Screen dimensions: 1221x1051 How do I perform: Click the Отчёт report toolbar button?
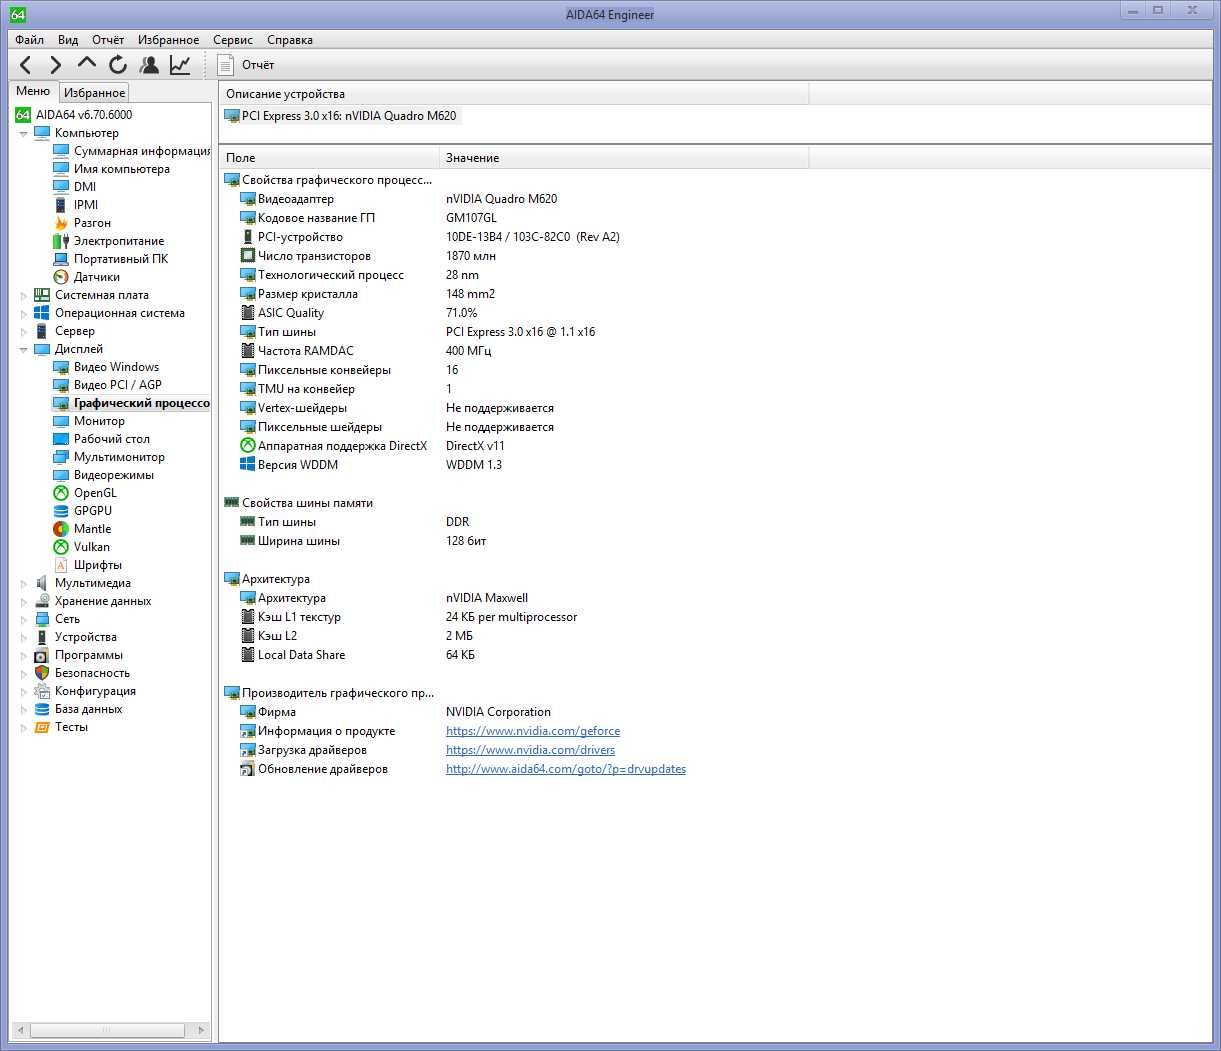pos(246,65)
